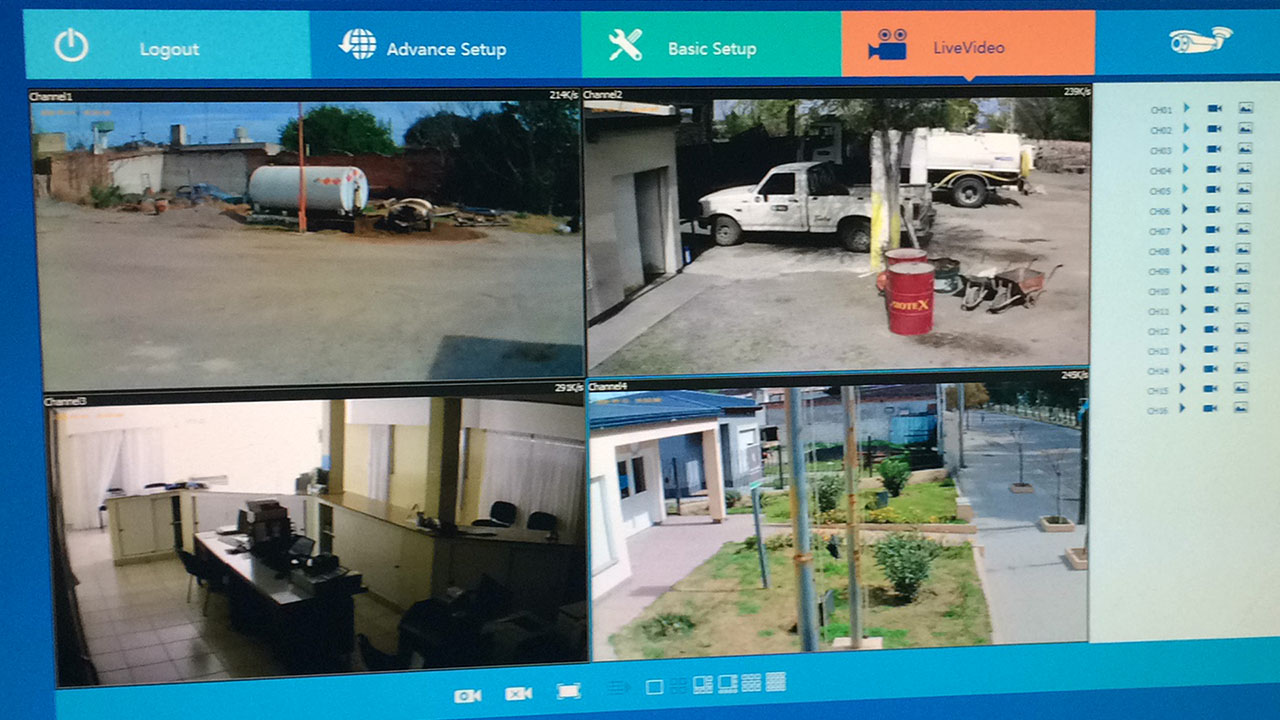
Task: Switch to the sixteen-channel grid layout
Action: coord(775,682)
